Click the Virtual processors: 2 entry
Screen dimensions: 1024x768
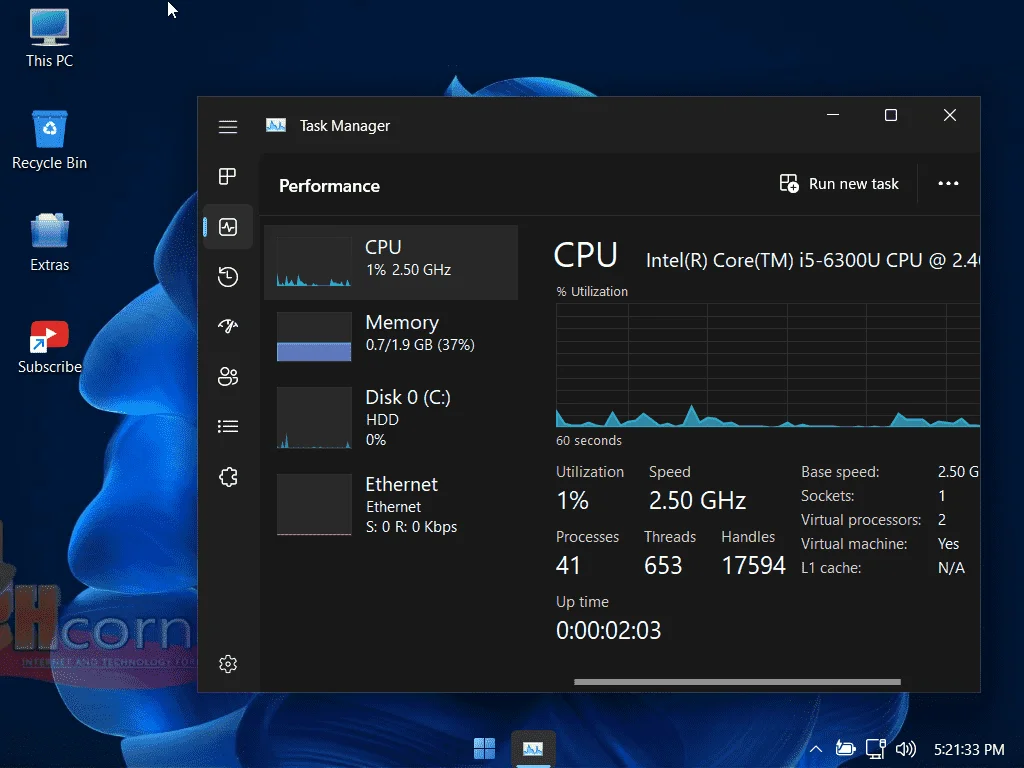pyautogui.click(x=874, y=520)
